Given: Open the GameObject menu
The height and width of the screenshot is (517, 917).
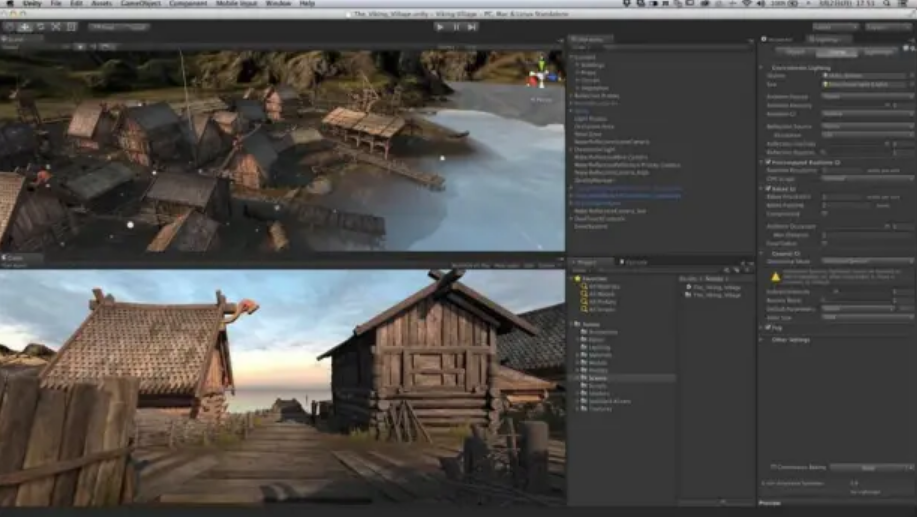Looking at the screenshot, I should 140,4.
